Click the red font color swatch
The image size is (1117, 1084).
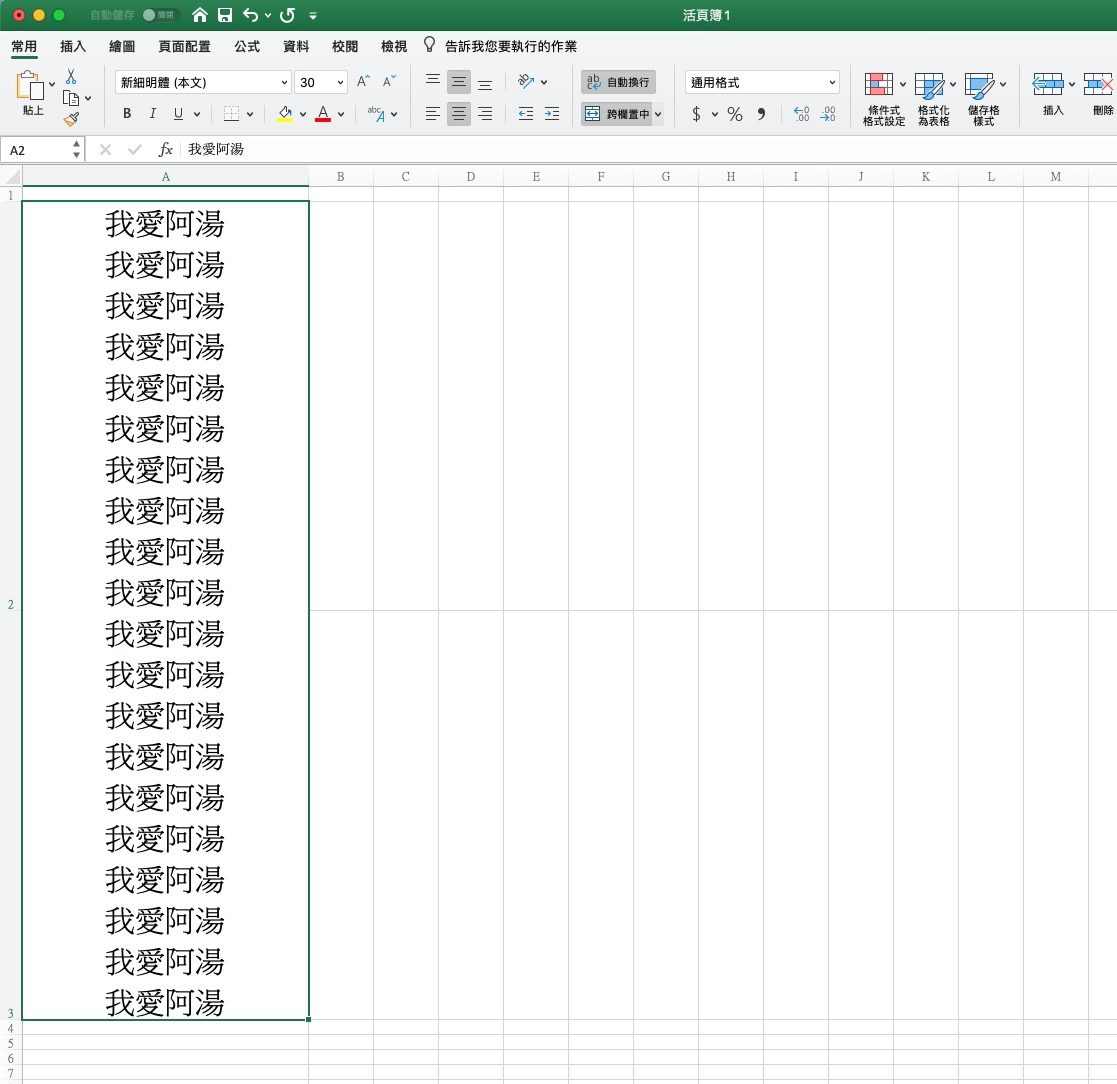click(323, 114)
